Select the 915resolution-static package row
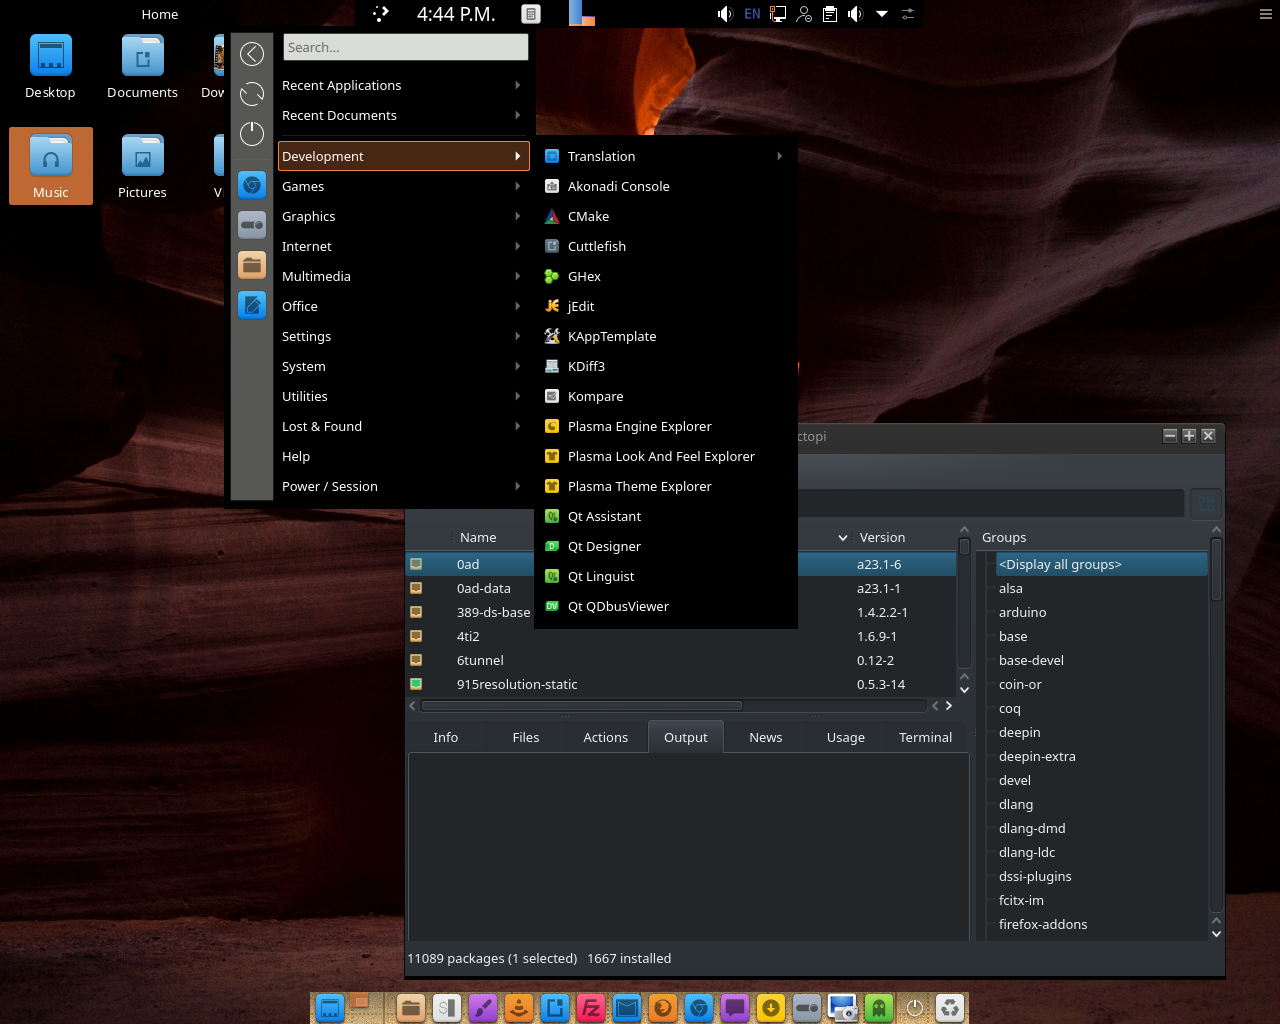The width and height of the screenshot is (1280, 1024). pos(681,684)
